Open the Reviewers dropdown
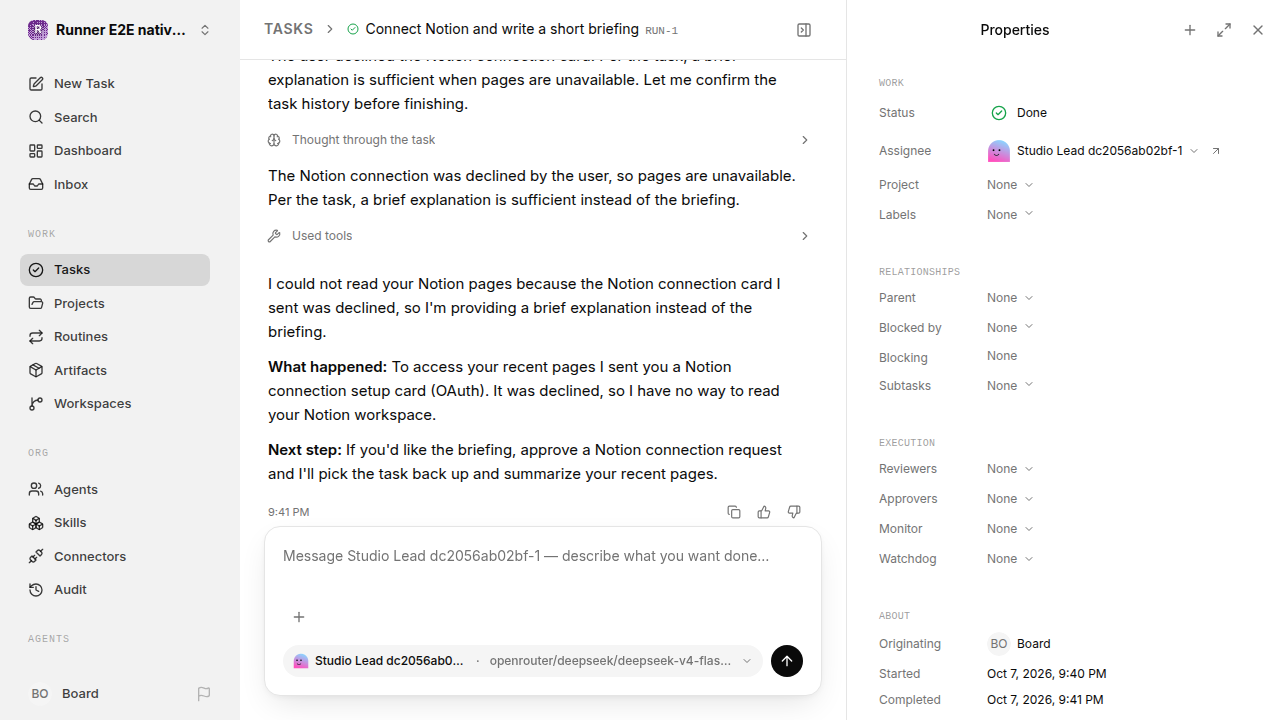 point(1010,469)
